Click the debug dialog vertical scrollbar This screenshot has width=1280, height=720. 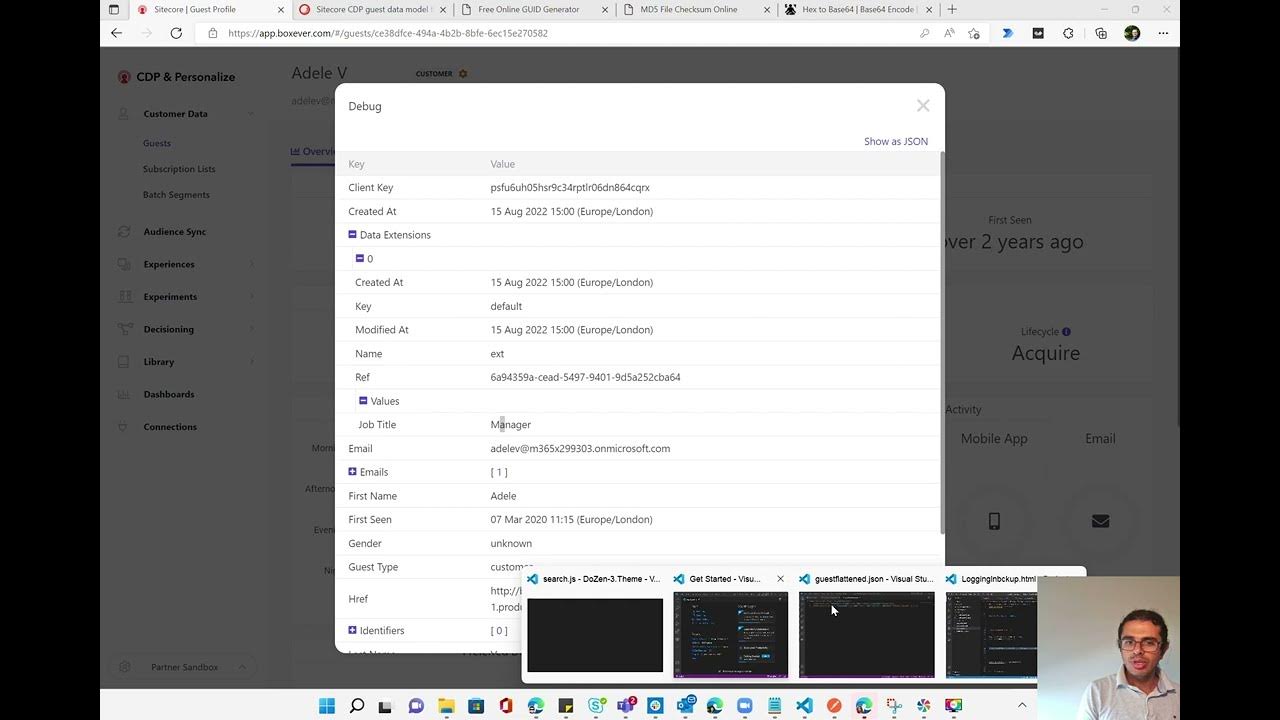coord(941,345)
